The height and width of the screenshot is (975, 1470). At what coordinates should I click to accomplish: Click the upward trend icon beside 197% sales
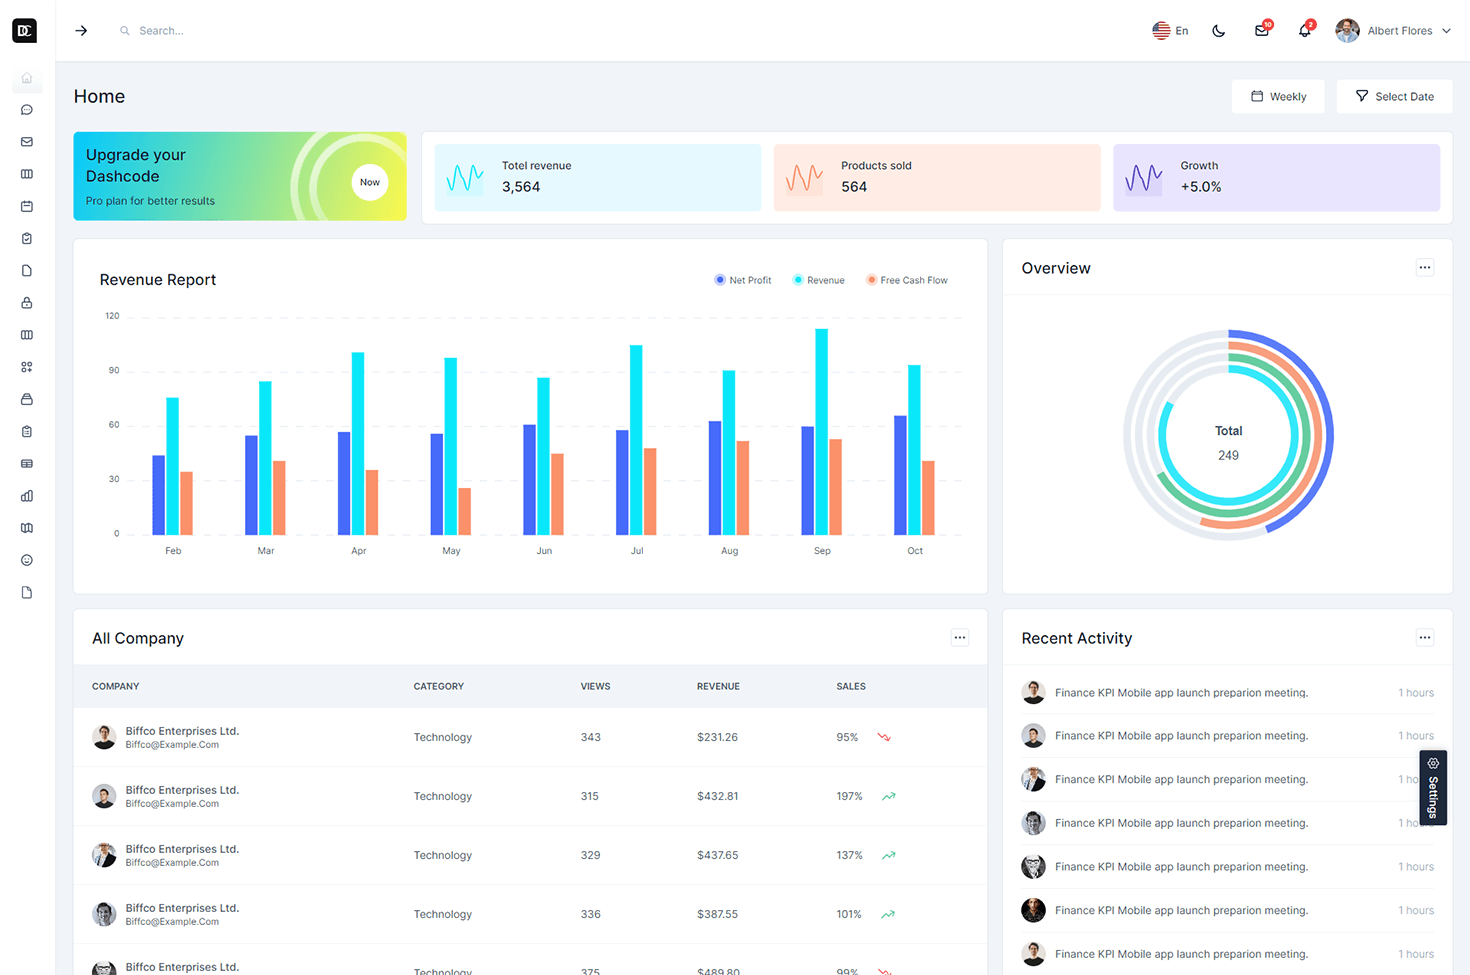(888, 796)
